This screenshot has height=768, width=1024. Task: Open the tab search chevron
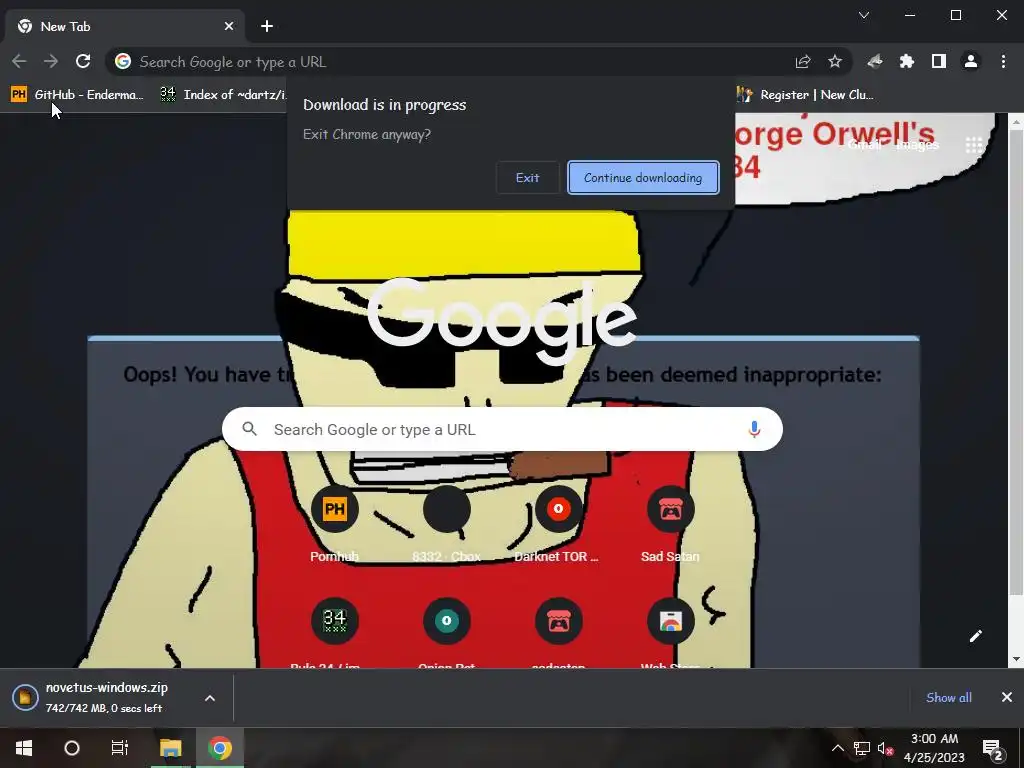tap(864, 15)
